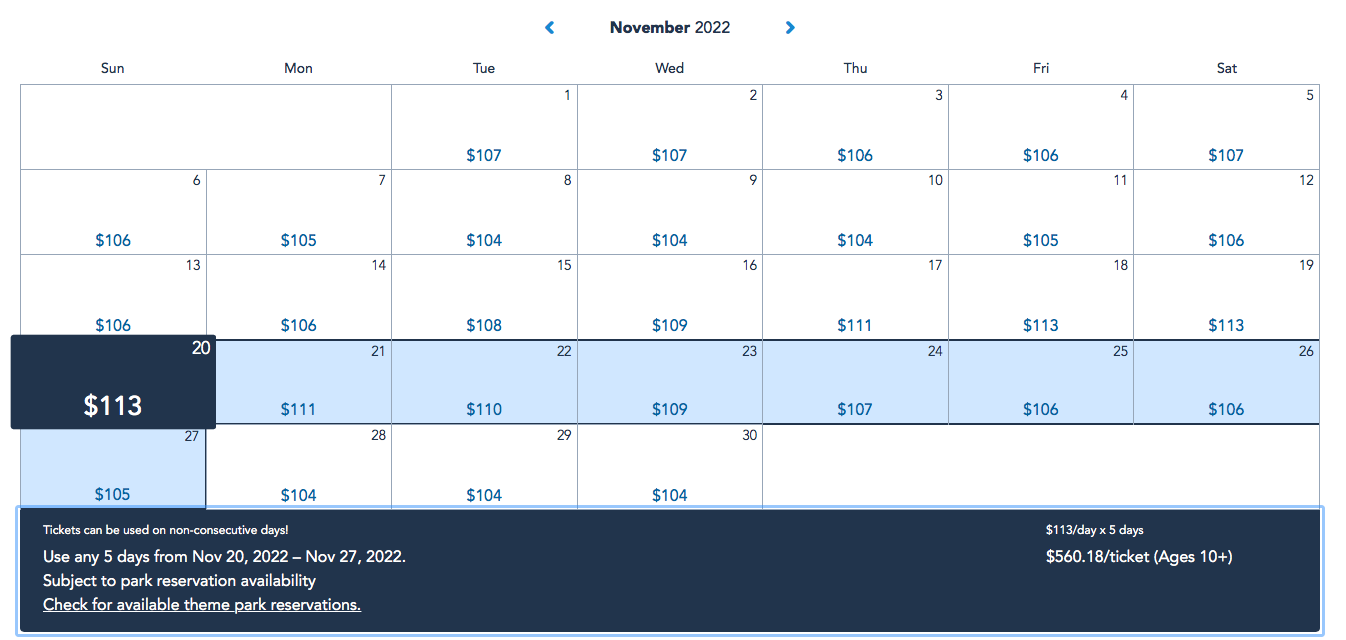The image size is (1346, 640).
Task: Go to the previous month arrow
Action: pyautogui.click(x=550, y=28)
